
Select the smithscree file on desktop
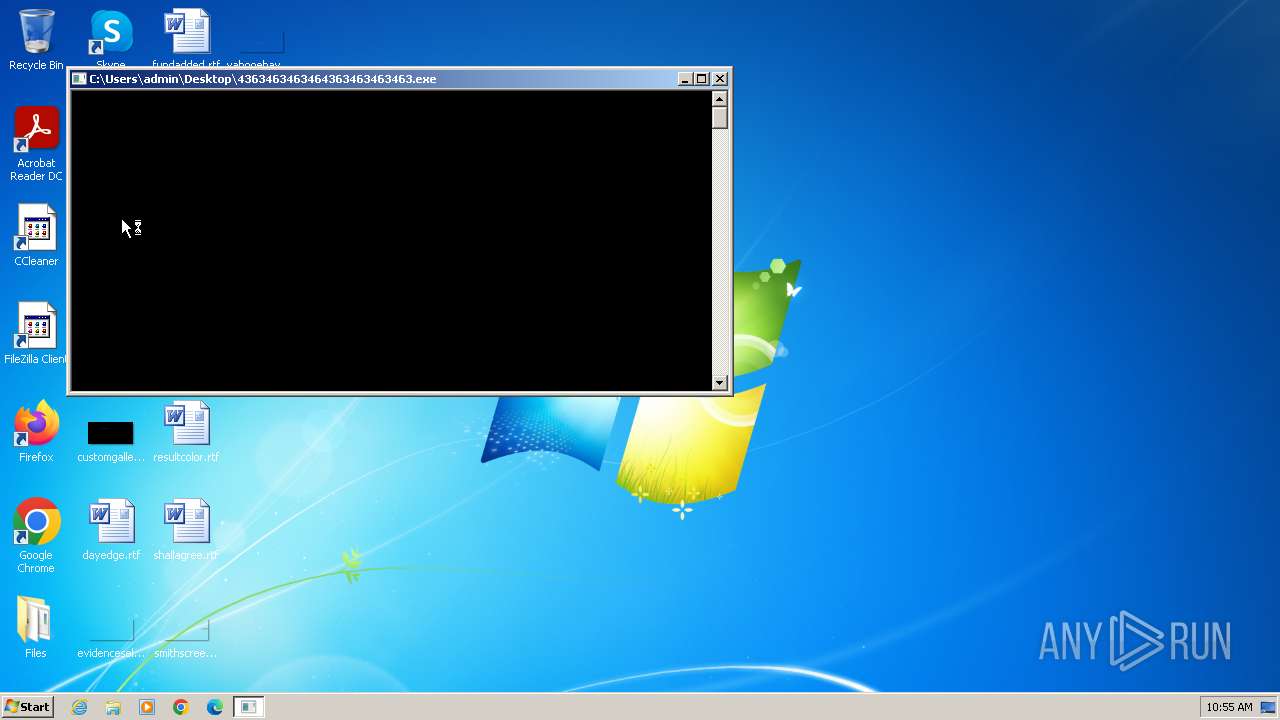(x=186, y=638)
